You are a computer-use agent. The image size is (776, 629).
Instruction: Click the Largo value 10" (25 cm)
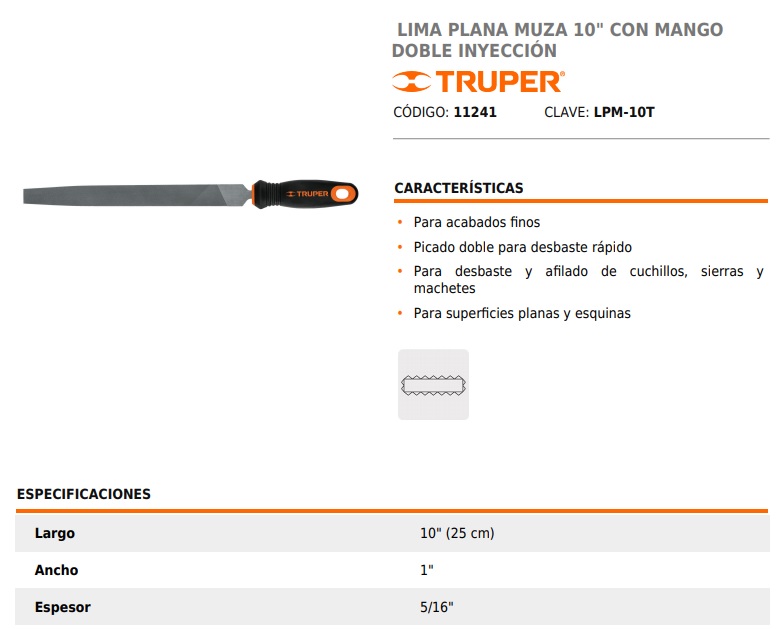click(x=457, y=533)
